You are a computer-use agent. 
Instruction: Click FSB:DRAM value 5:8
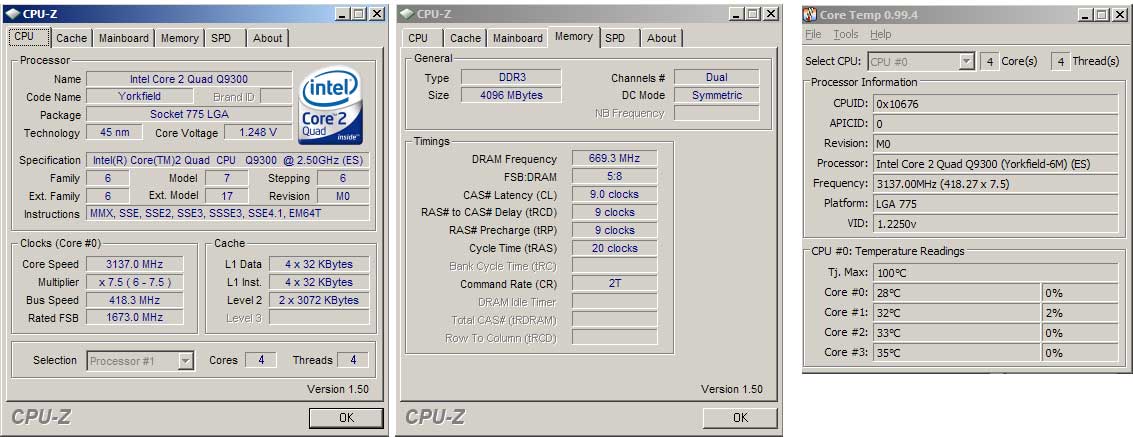[x=614, y=176]
